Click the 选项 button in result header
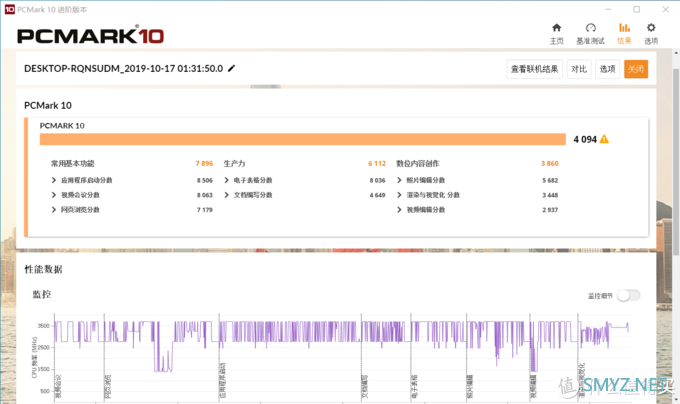This screenshot has width=680, height=404. point(607,69)
